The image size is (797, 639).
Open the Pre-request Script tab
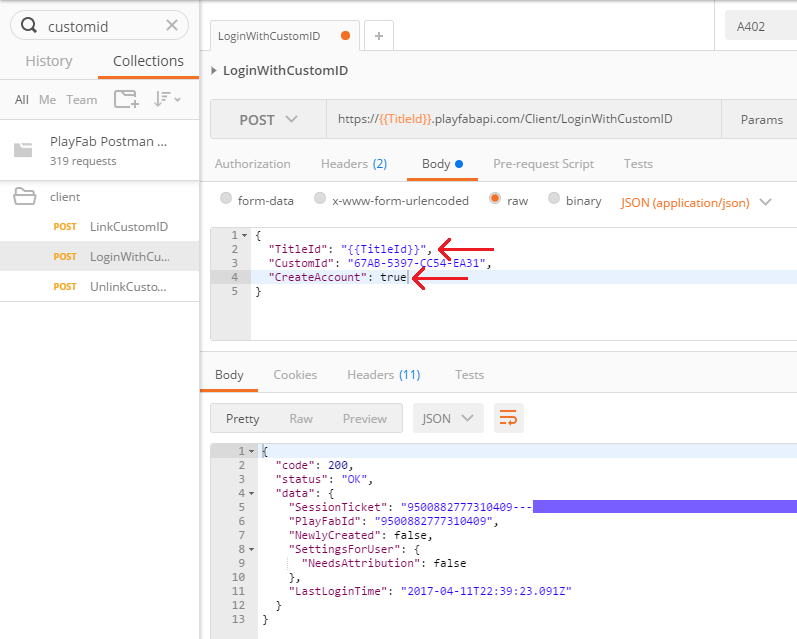tap(543, 164)
